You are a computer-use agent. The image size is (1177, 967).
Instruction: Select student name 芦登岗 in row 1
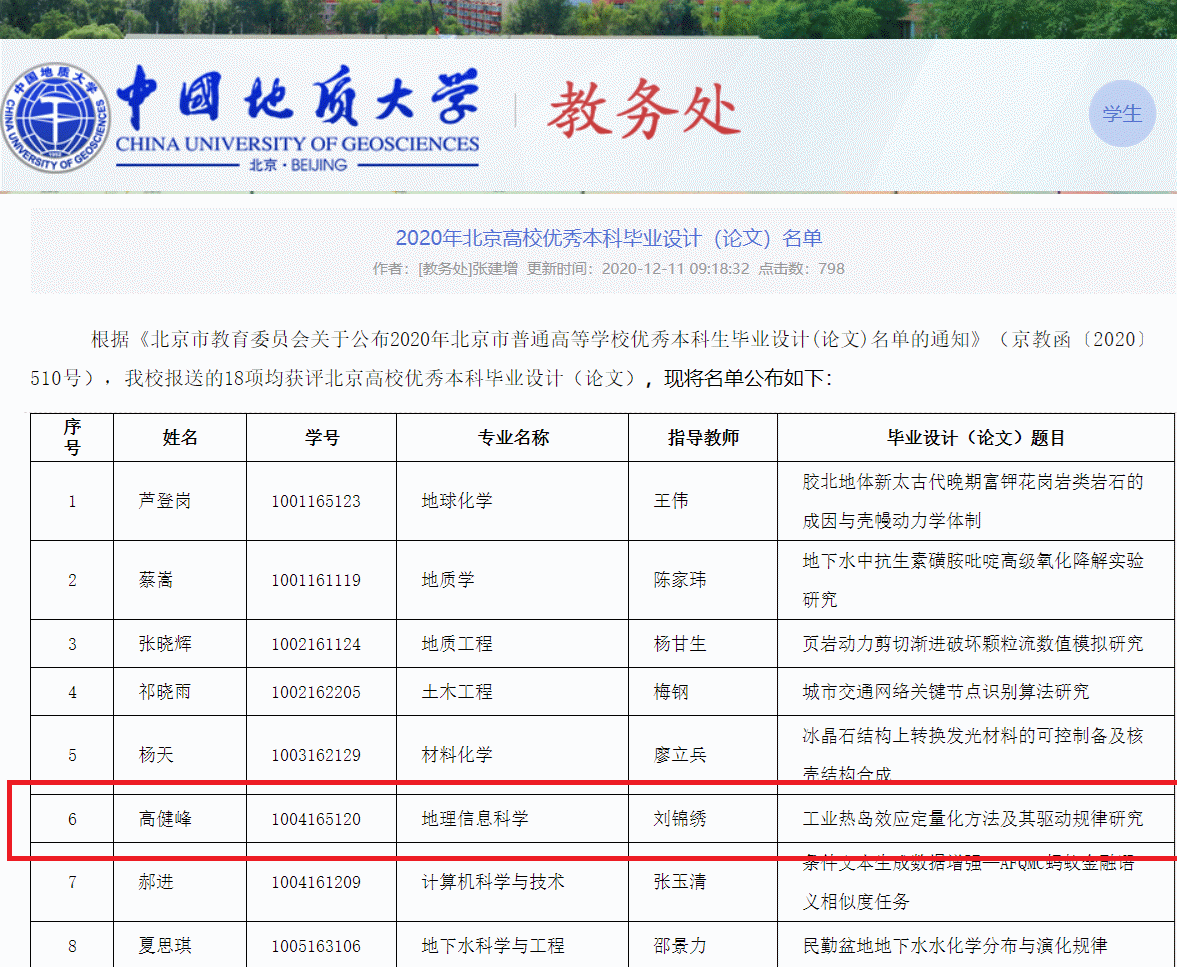pos(164,500)
